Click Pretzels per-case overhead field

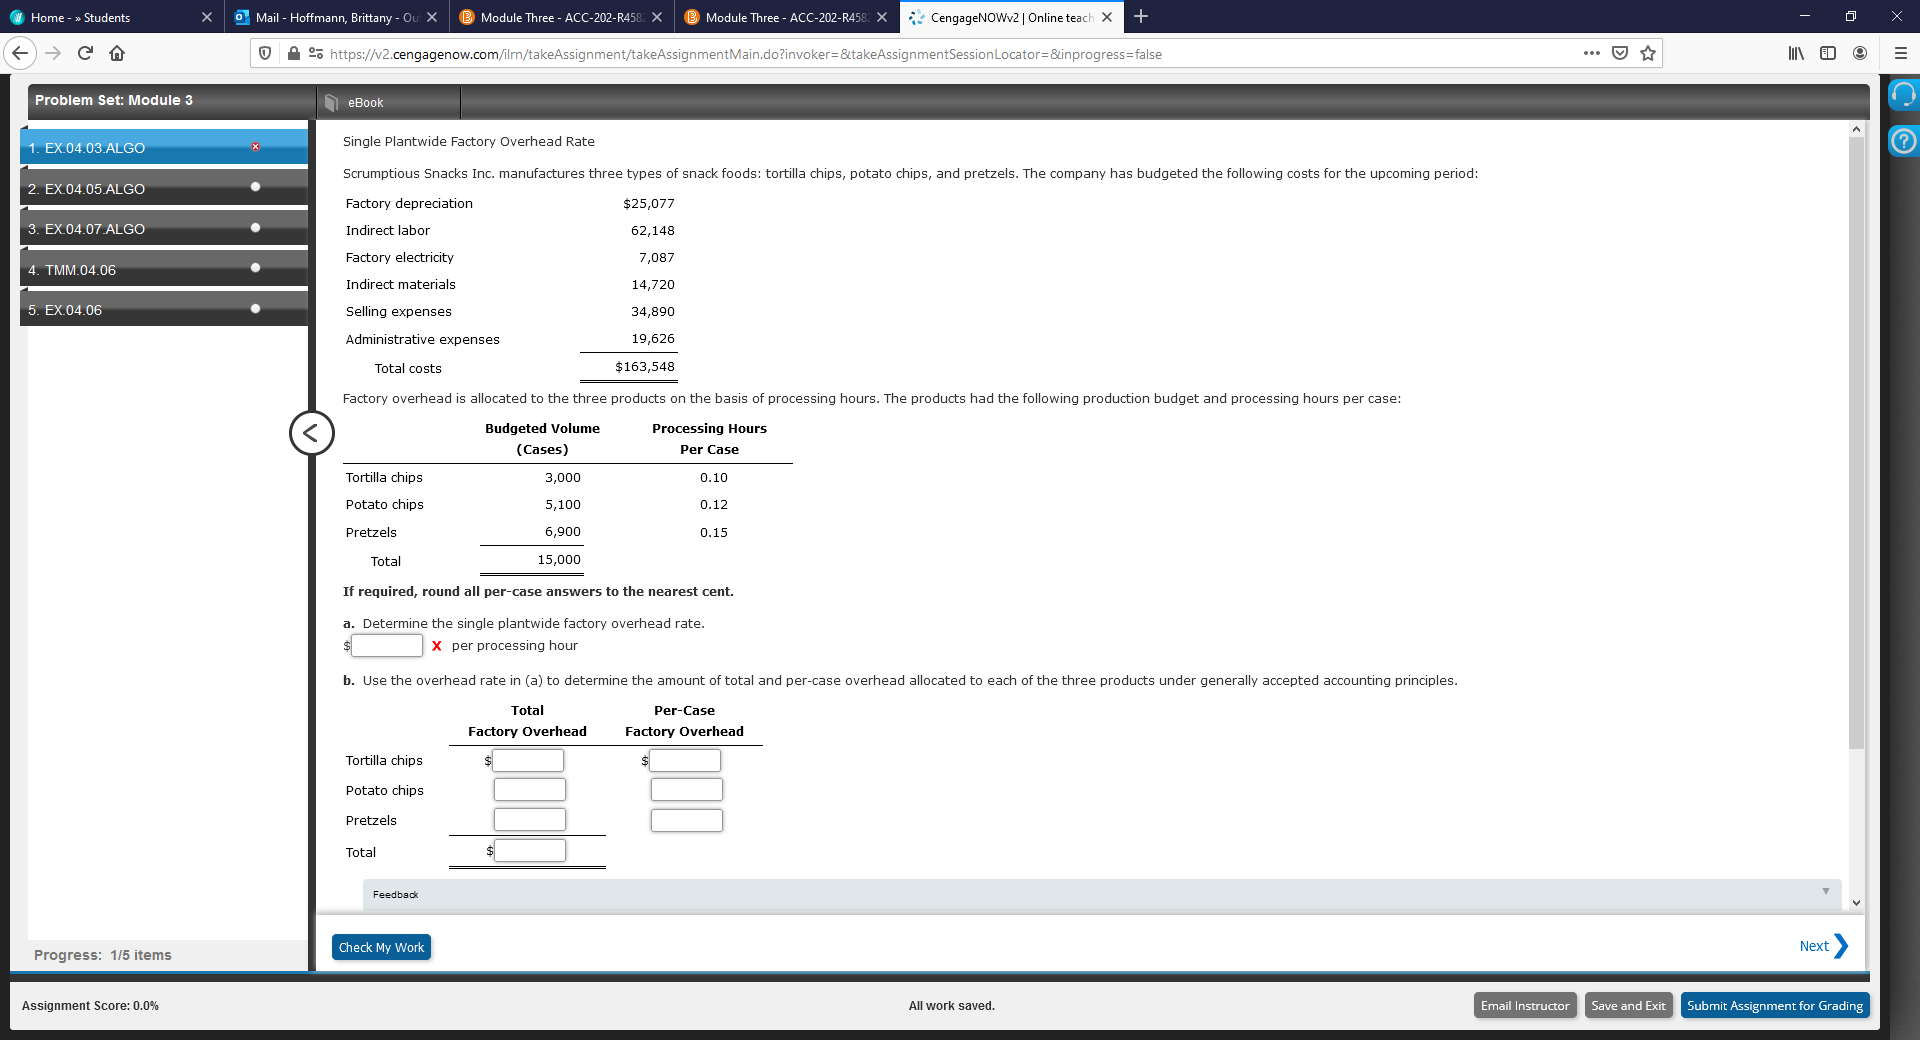[x=687, y=820]
